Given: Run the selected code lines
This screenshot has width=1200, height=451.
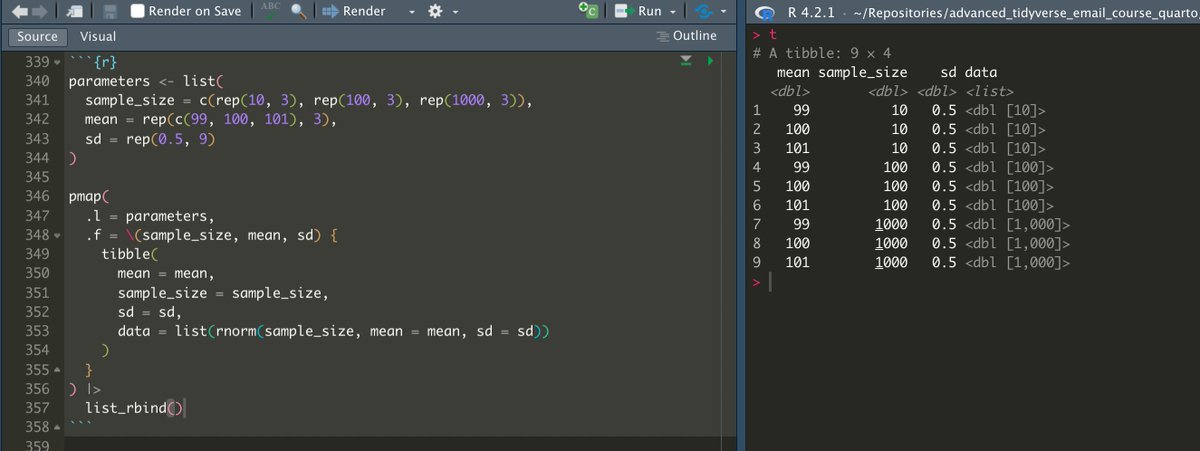Looking at the screenshot, I should coord(640,11).
